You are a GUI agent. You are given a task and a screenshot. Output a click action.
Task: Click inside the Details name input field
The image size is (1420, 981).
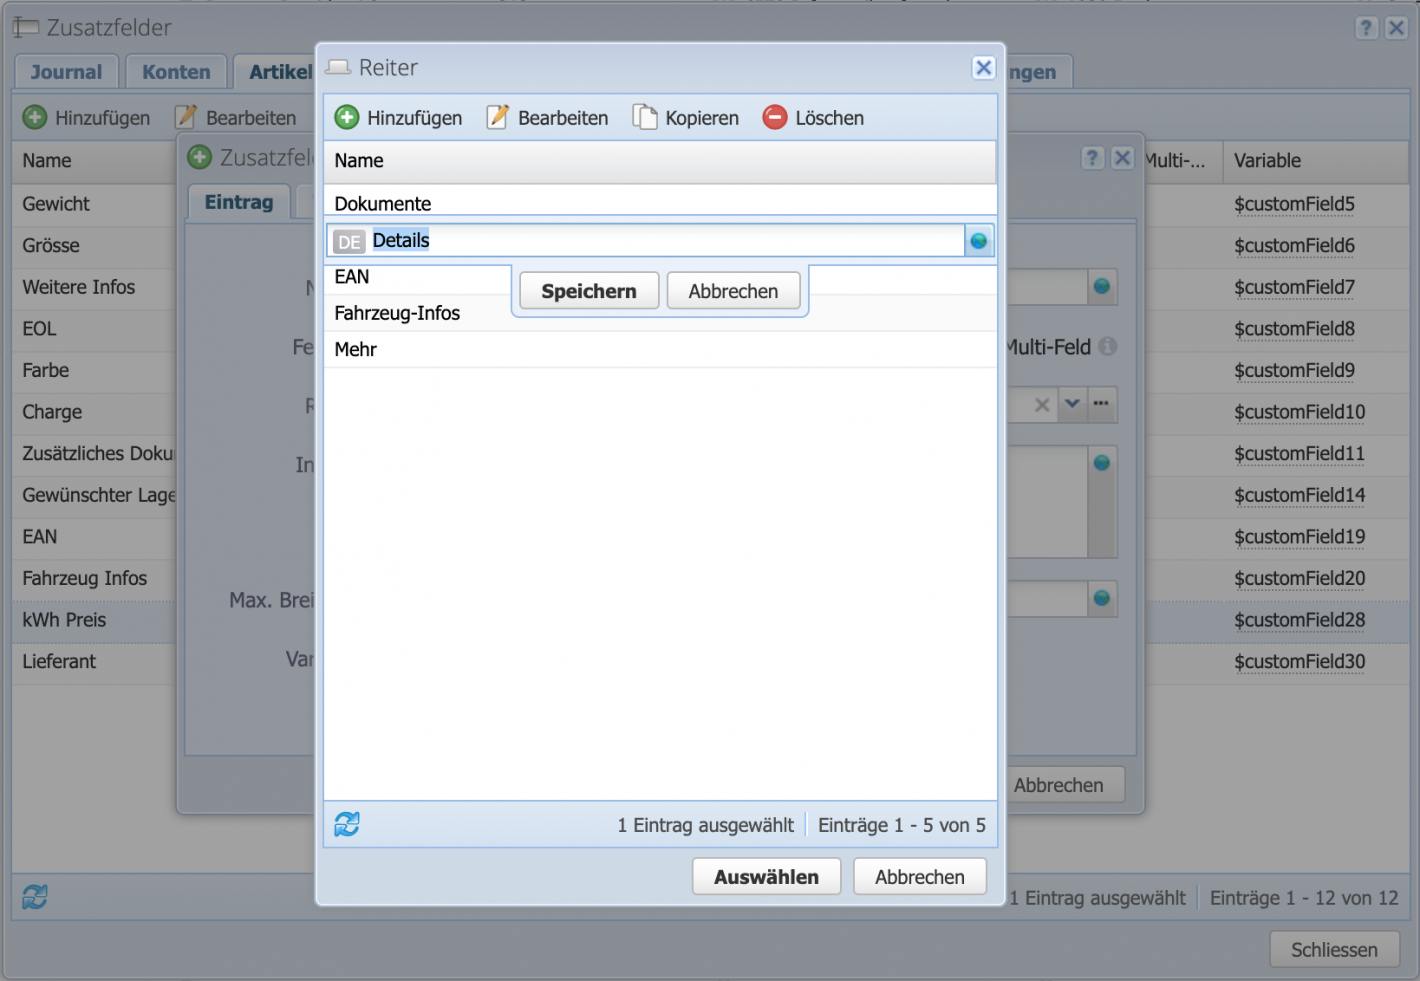click(500, 240)
